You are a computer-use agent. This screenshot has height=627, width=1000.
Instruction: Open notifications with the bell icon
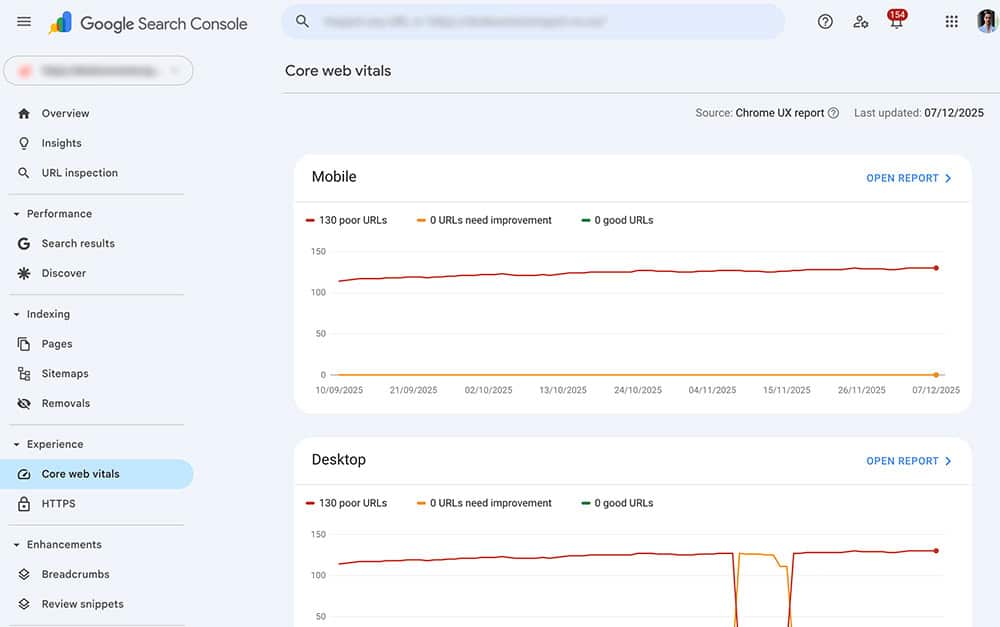coord(895,21)
